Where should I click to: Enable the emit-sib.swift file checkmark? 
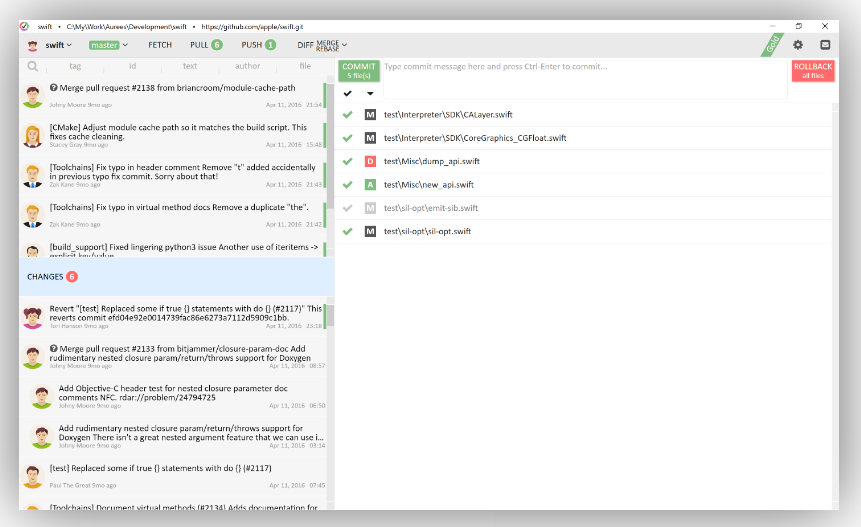pyautogui.click(x=347, y=208)
